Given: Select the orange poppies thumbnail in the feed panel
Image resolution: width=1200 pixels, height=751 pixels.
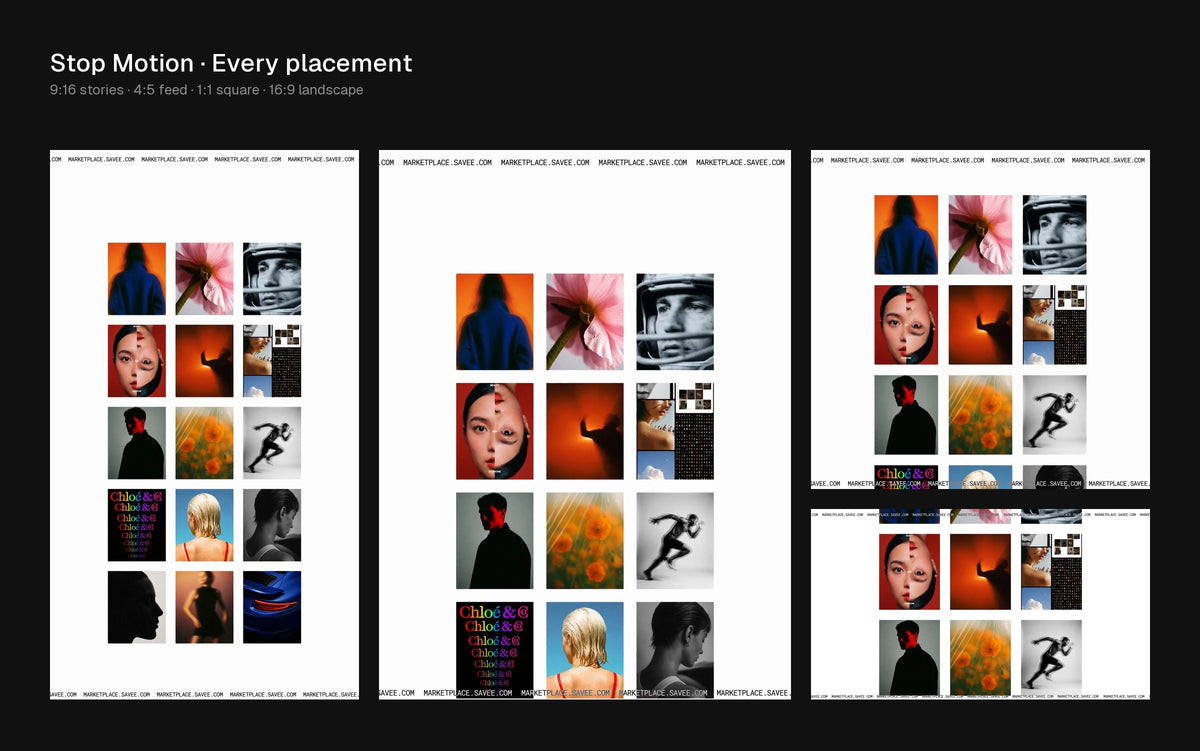Looking at the screenshot, I should (585, 541).
